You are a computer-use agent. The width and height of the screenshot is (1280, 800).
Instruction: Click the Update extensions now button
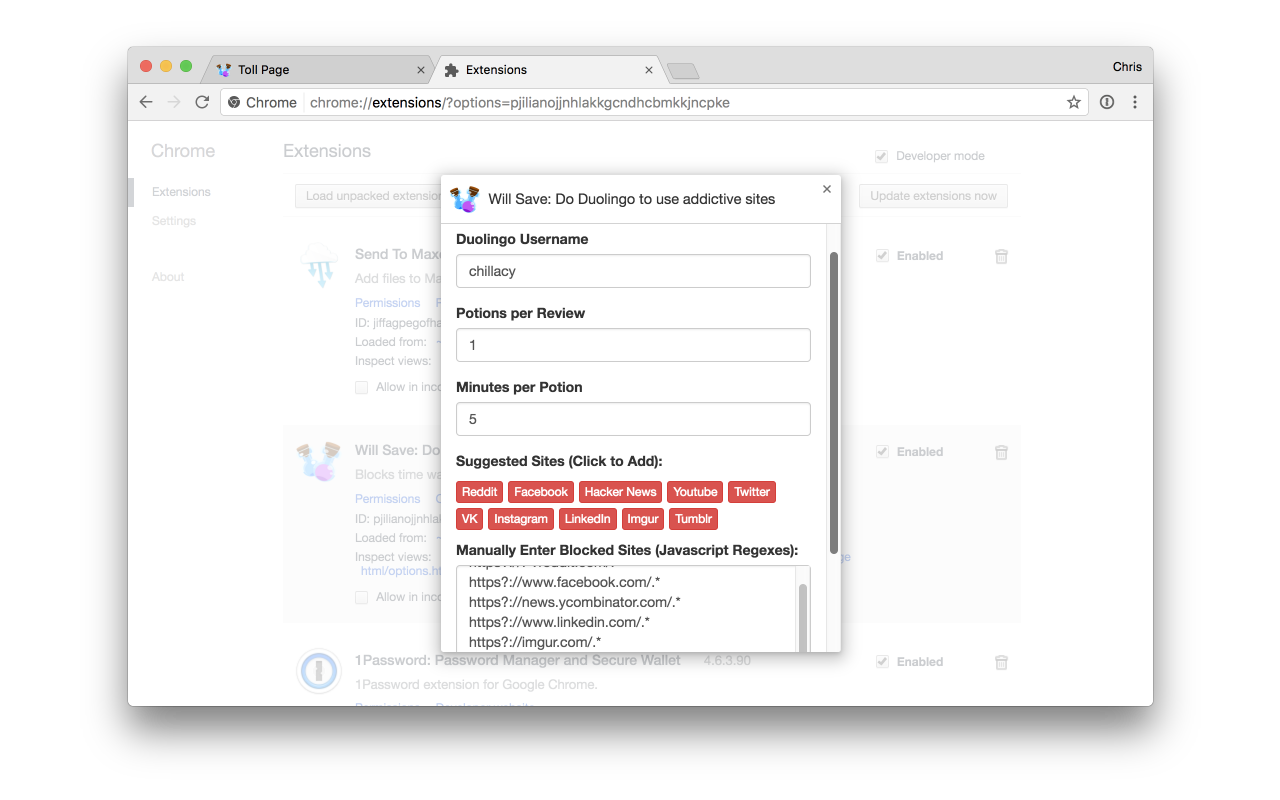[933, 196]
